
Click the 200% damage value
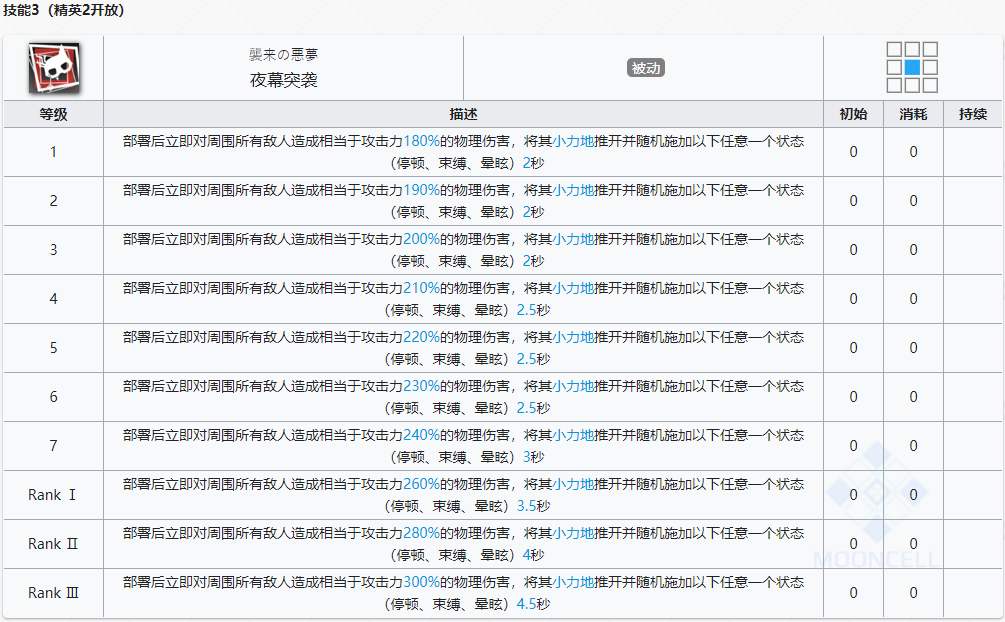point(422,239)
